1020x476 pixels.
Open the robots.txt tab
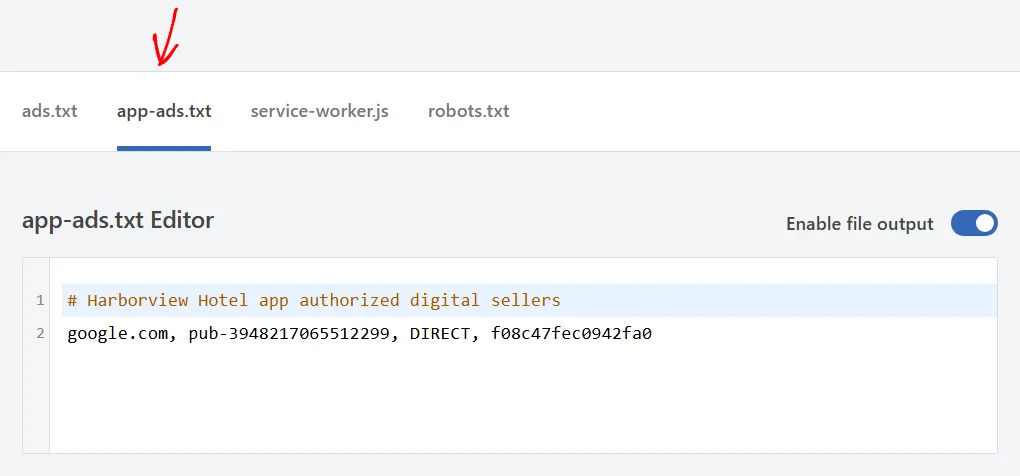(468, 111)
